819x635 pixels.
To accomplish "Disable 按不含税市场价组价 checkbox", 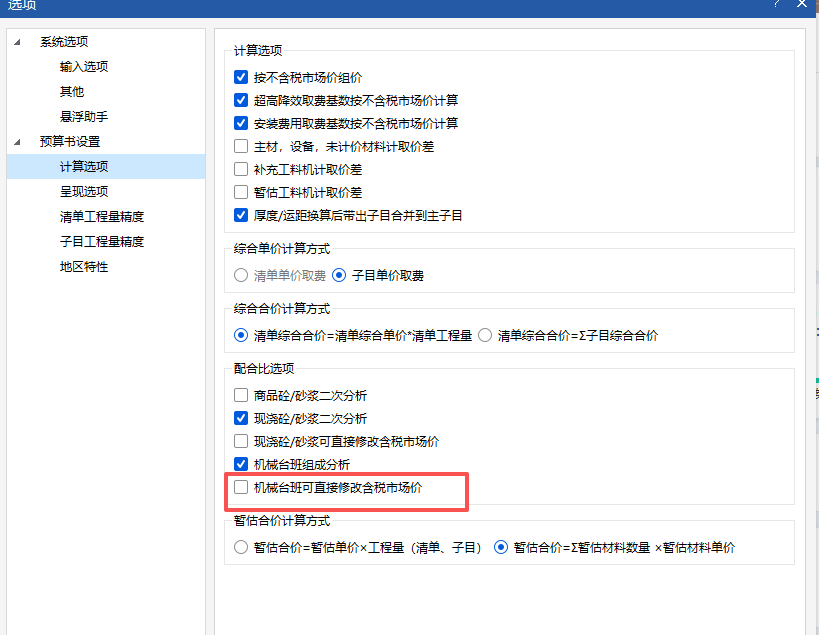I will pos(240,76).
